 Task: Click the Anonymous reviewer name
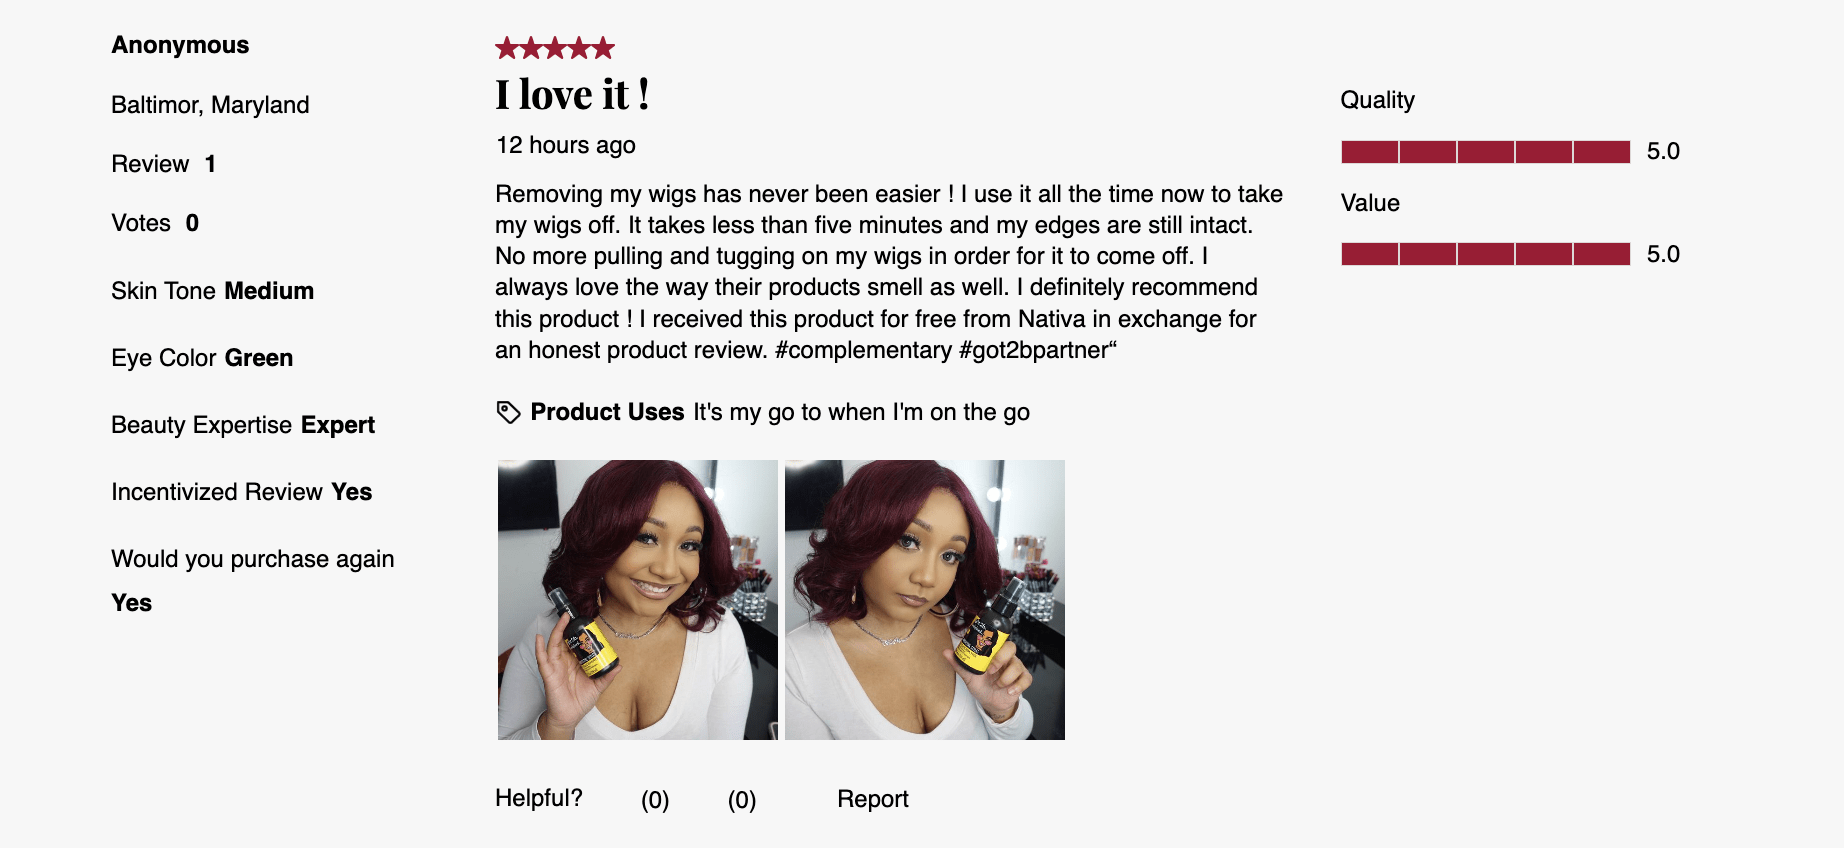[180, 45]
